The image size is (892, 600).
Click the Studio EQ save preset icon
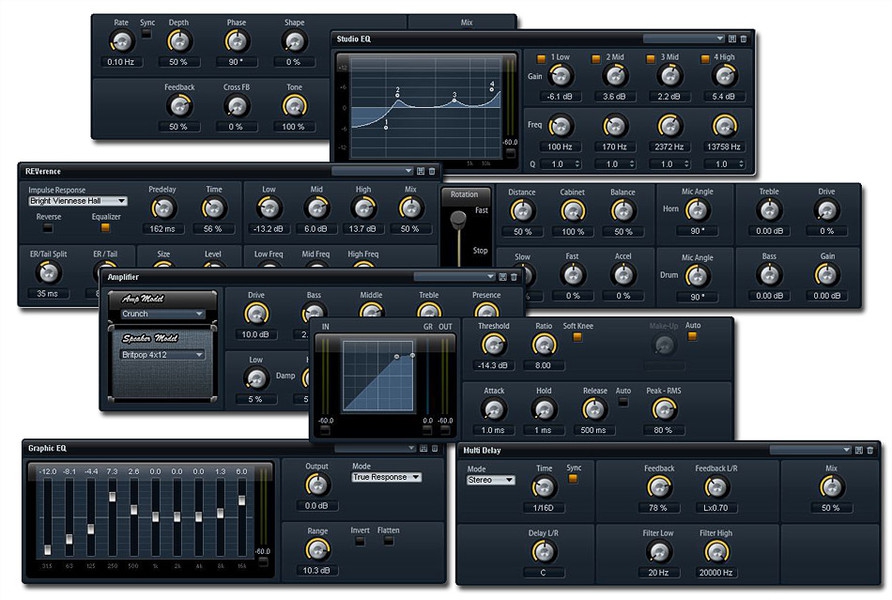pyautogui.click(x=732, y=38)
